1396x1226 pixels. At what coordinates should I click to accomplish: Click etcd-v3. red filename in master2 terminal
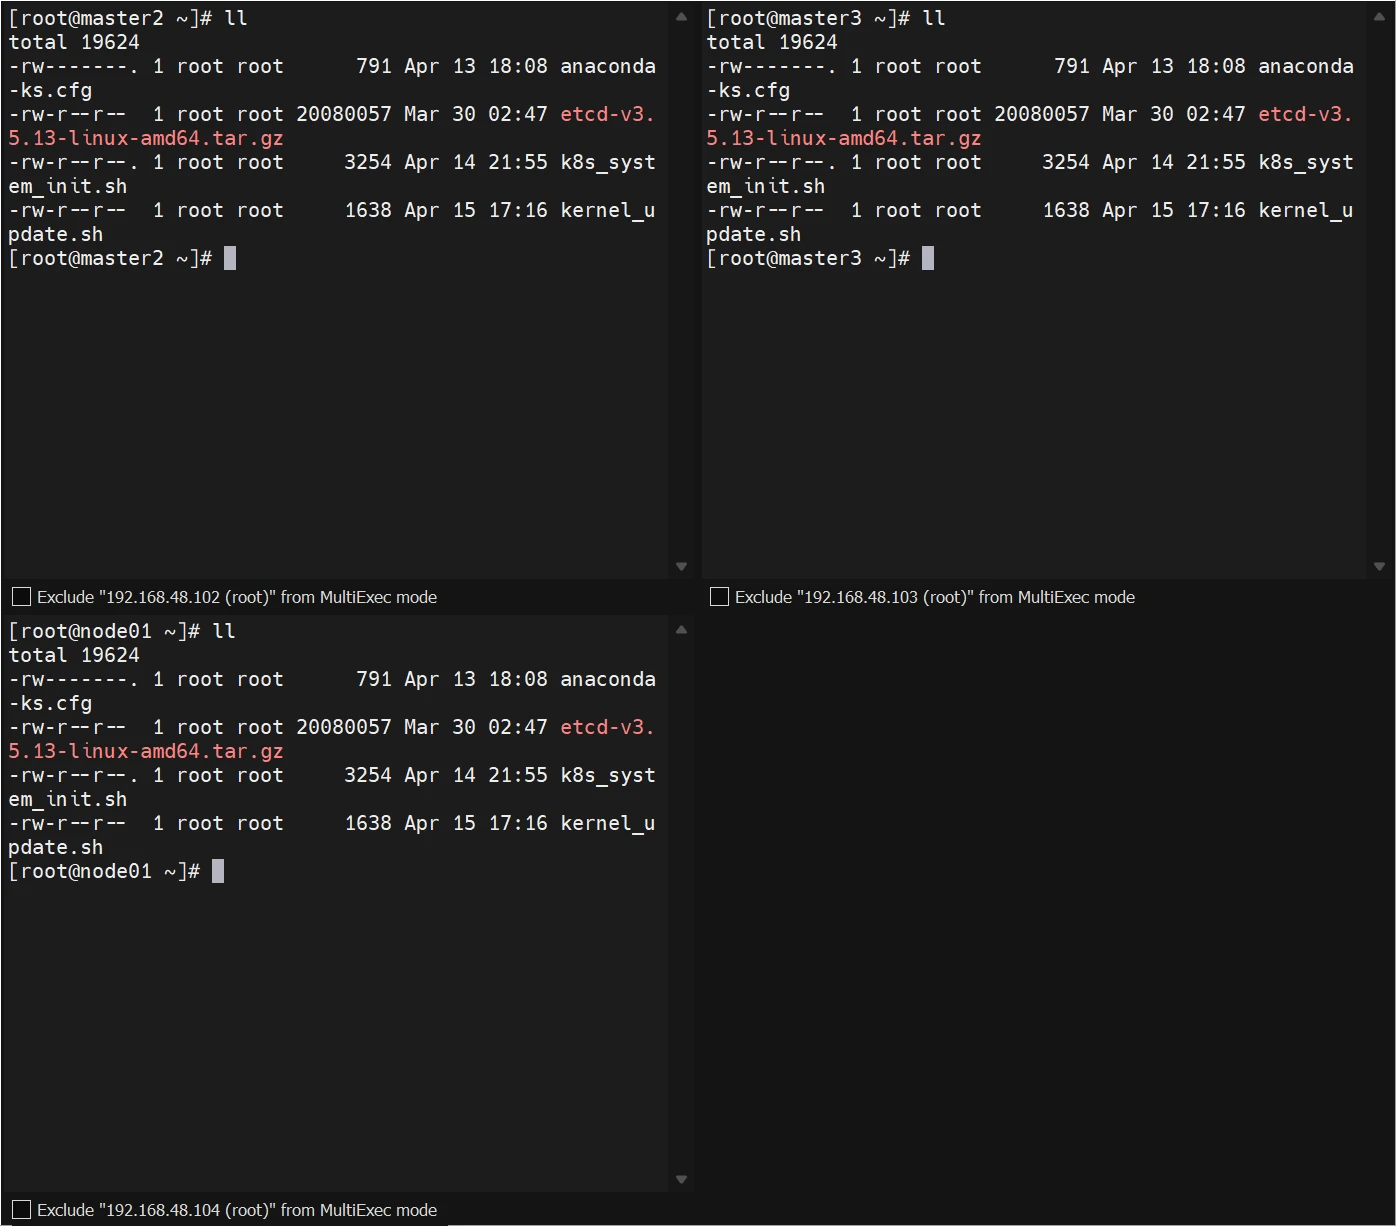click(x=607, y=115)
